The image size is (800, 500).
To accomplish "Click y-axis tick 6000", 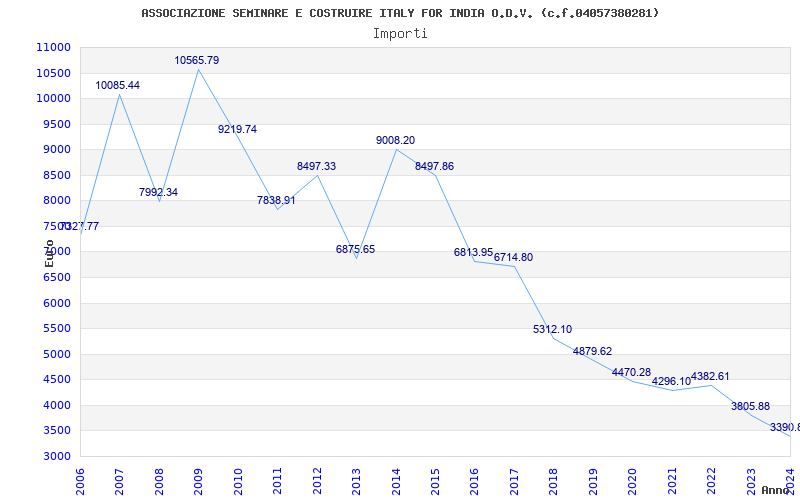I will point(57,303).
